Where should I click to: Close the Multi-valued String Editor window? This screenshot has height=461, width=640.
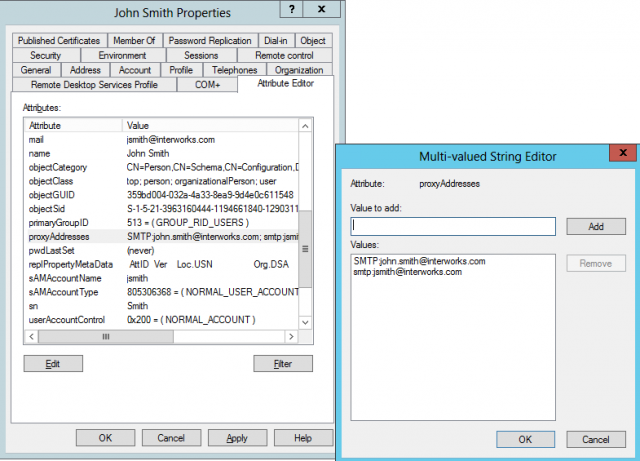(620, 157)
